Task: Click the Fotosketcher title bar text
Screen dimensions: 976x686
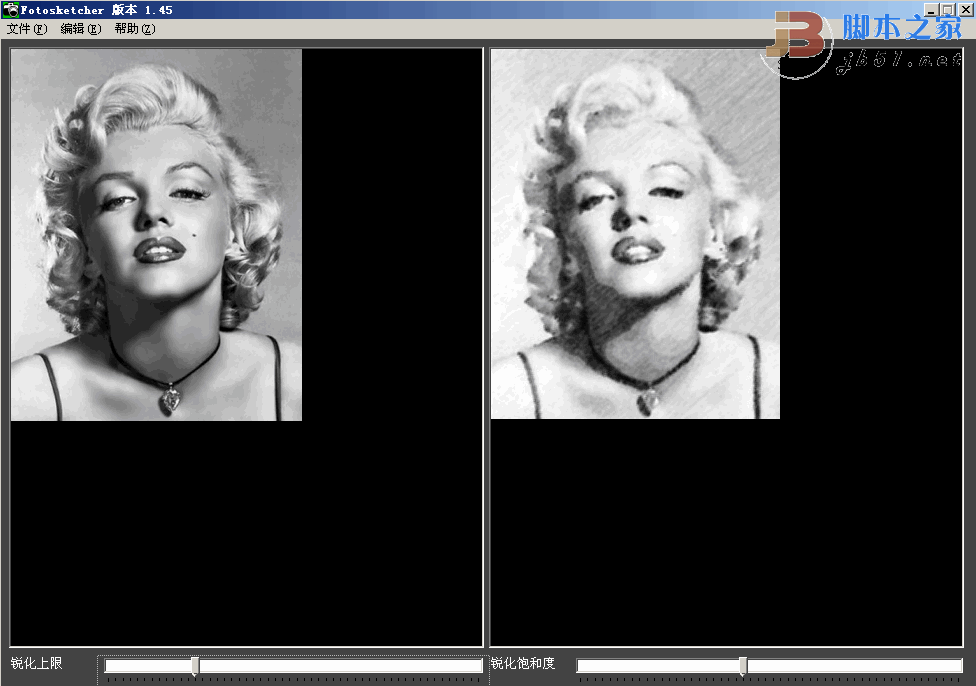Action: point(97,10)
